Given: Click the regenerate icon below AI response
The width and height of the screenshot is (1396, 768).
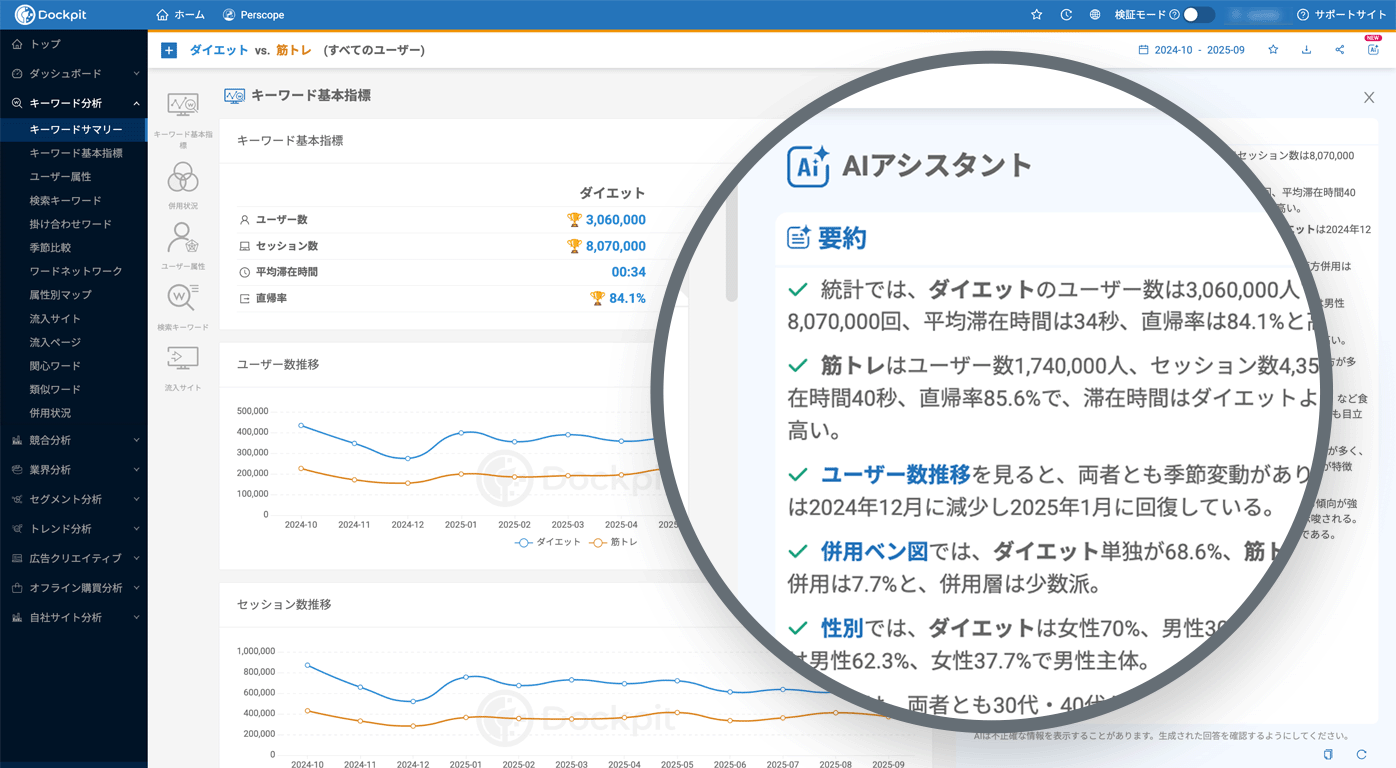Looking at the screenshot, I should click(1361, 754).
